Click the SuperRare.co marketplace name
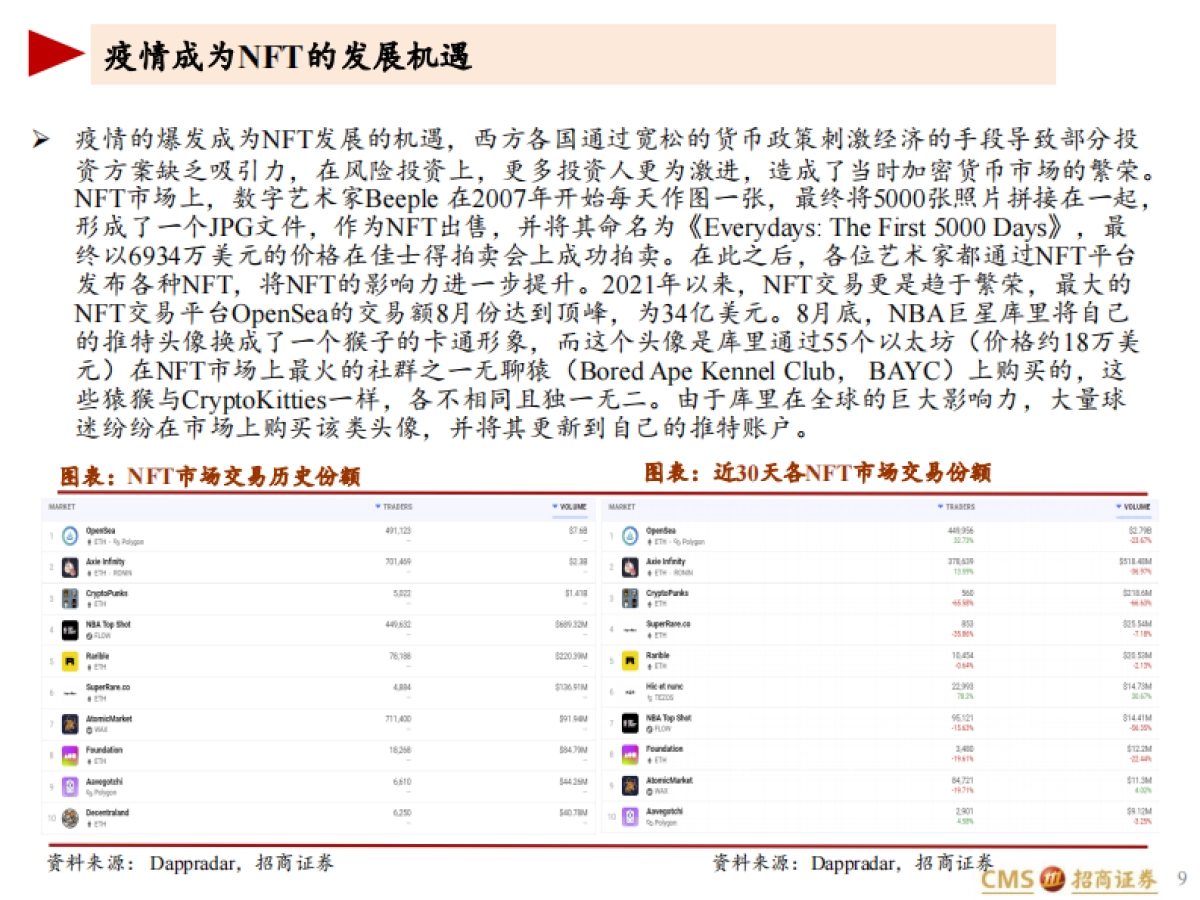Screen dimensions: 1200x900 click(108, 688)
